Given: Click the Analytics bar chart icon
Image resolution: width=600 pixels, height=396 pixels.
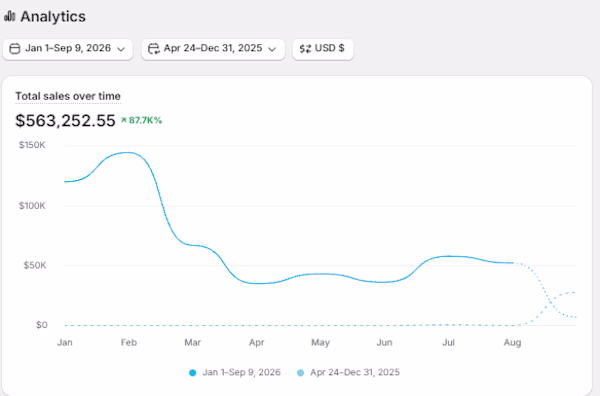Looking at the screenshot, I should tap(10, 16).
